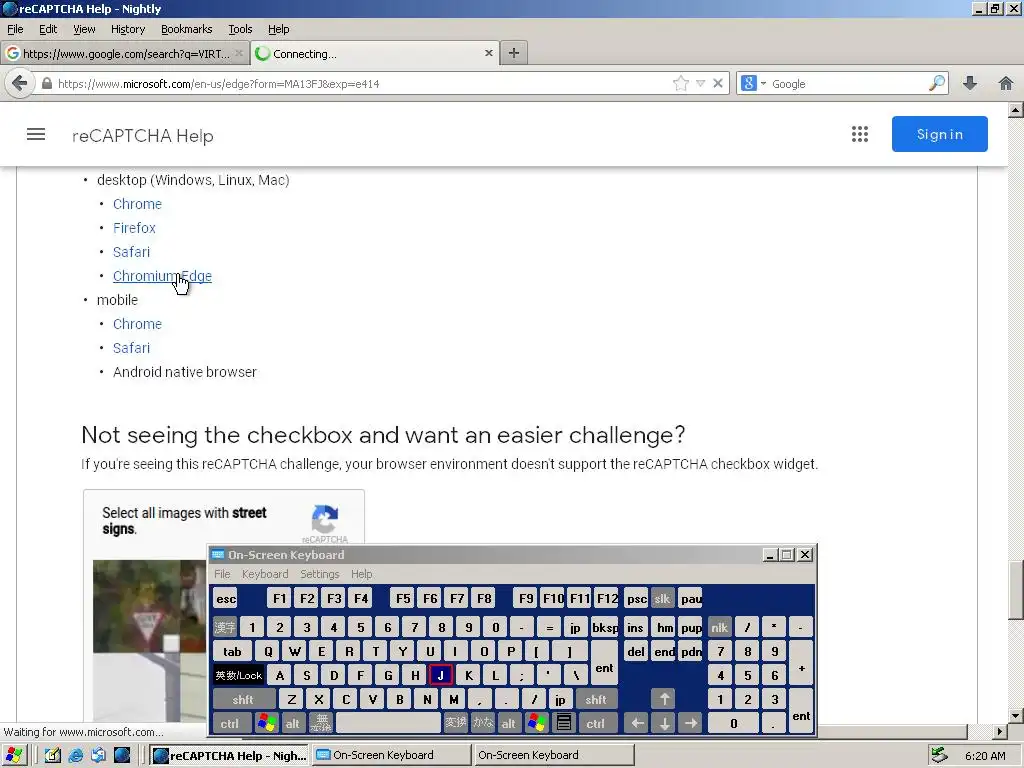Toggle the left ctrl key
Image resolution: width=1024 pixels, height=768 pixels.
point(229,724)
